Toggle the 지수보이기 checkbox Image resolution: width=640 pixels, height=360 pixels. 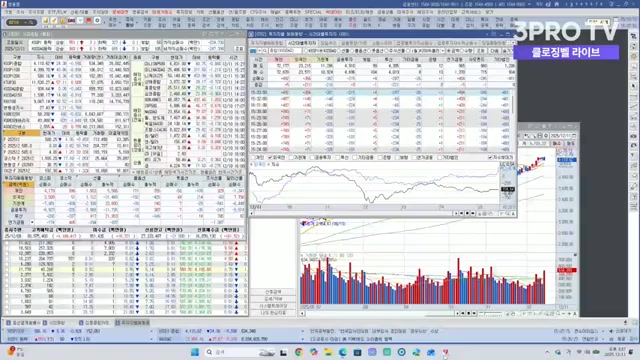(x=490, y=157)
